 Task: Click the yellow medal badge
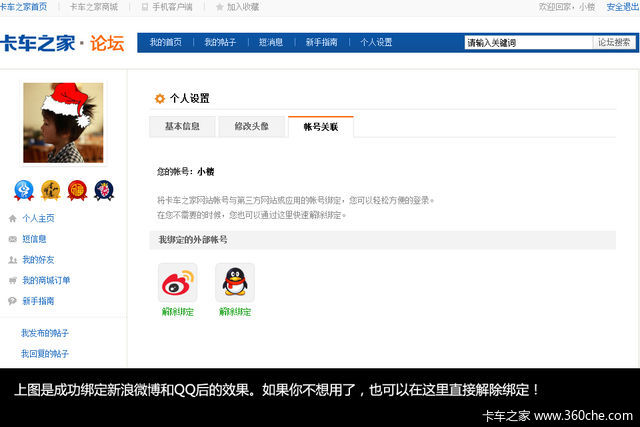click(x=50, y=190)
